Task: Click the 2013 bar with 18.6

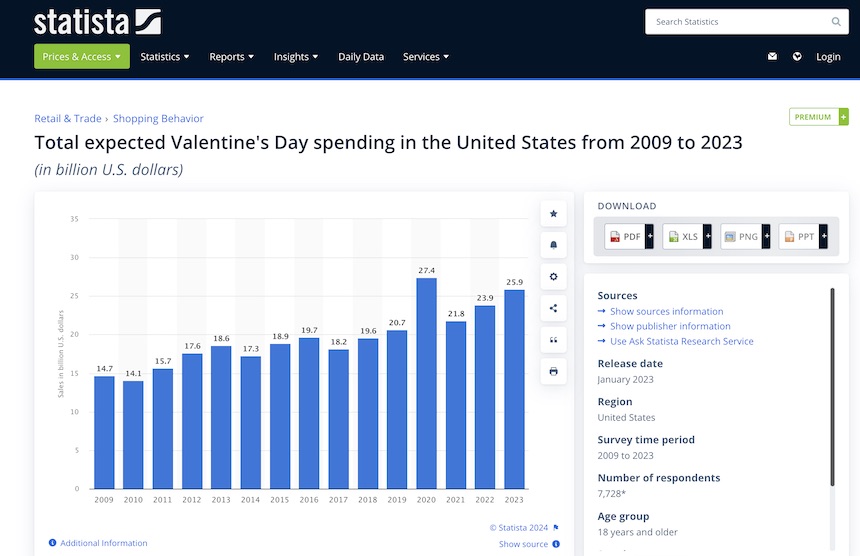Action: click(x=221, y=417)
